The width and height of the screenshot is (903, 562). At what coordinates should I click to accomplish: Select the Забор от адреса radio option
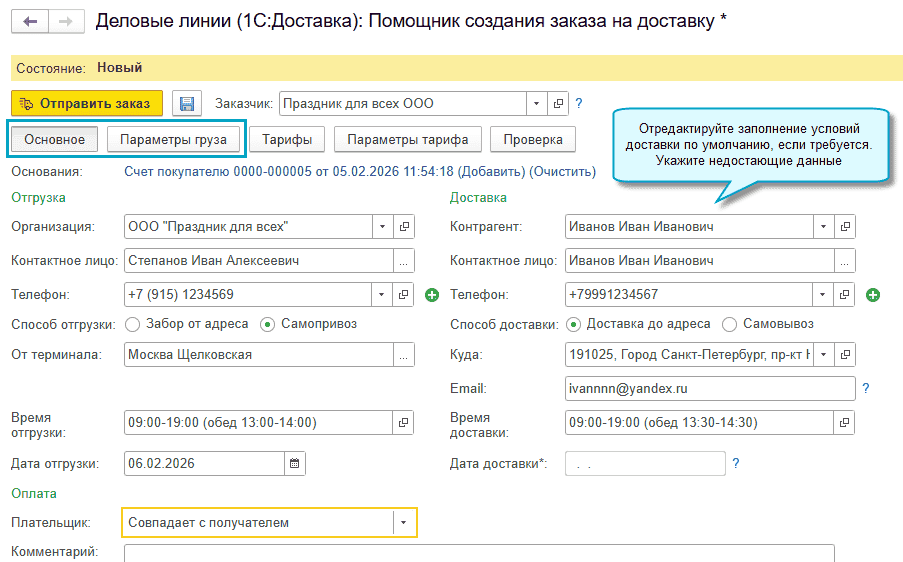133,324
